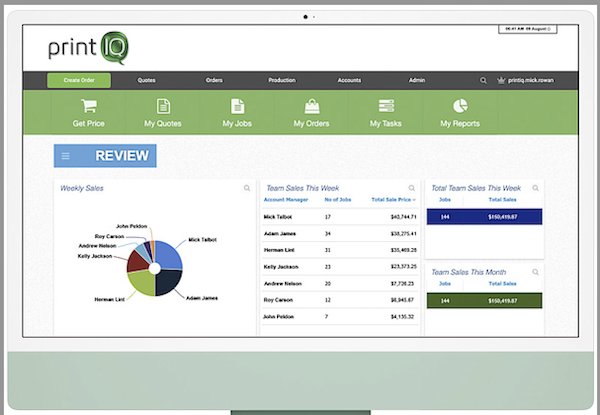Open the Orders menu

pyautogui.click(x=214, y=80)
